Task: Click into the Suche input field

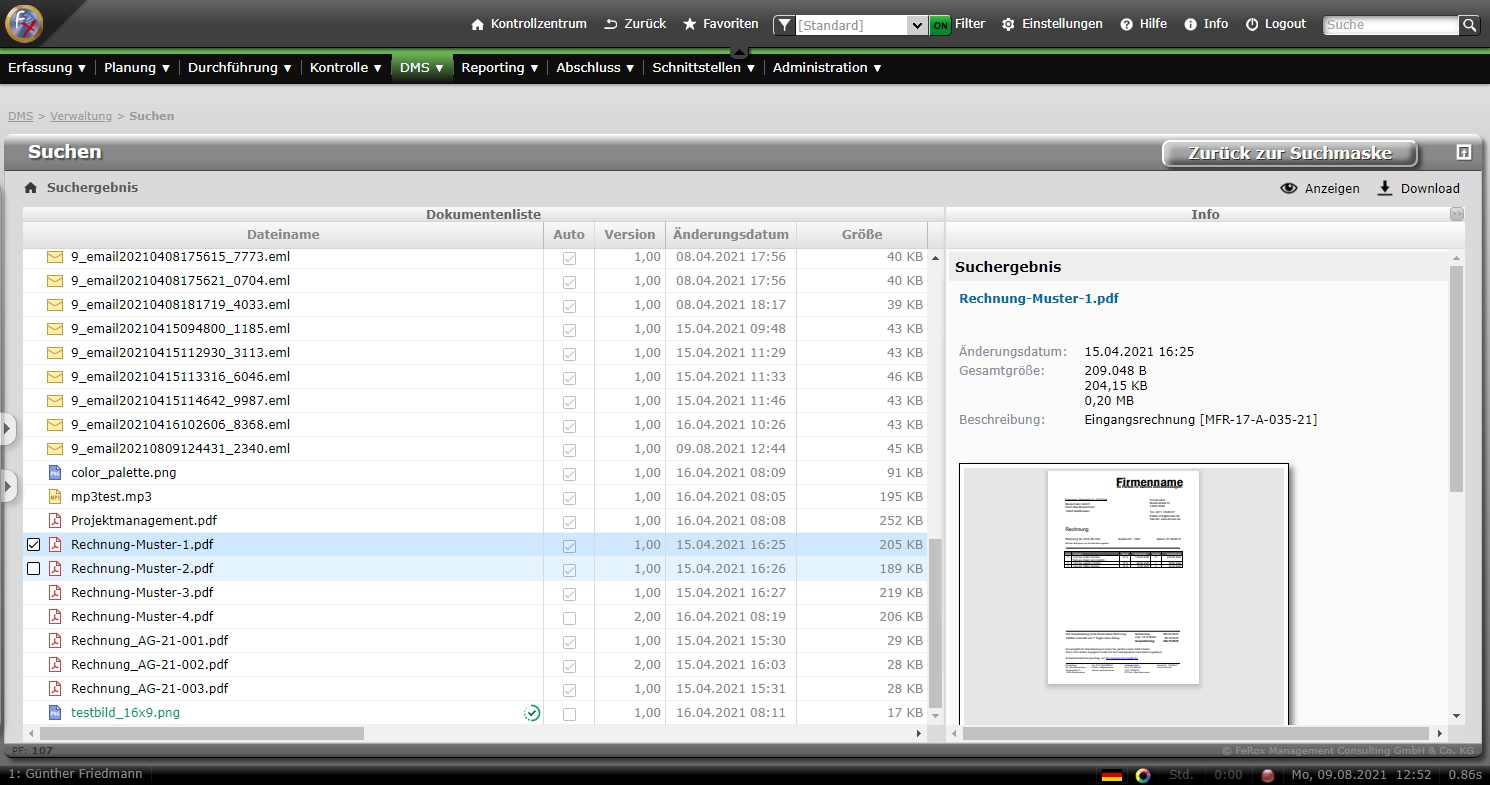Action: coord(1392,25)
